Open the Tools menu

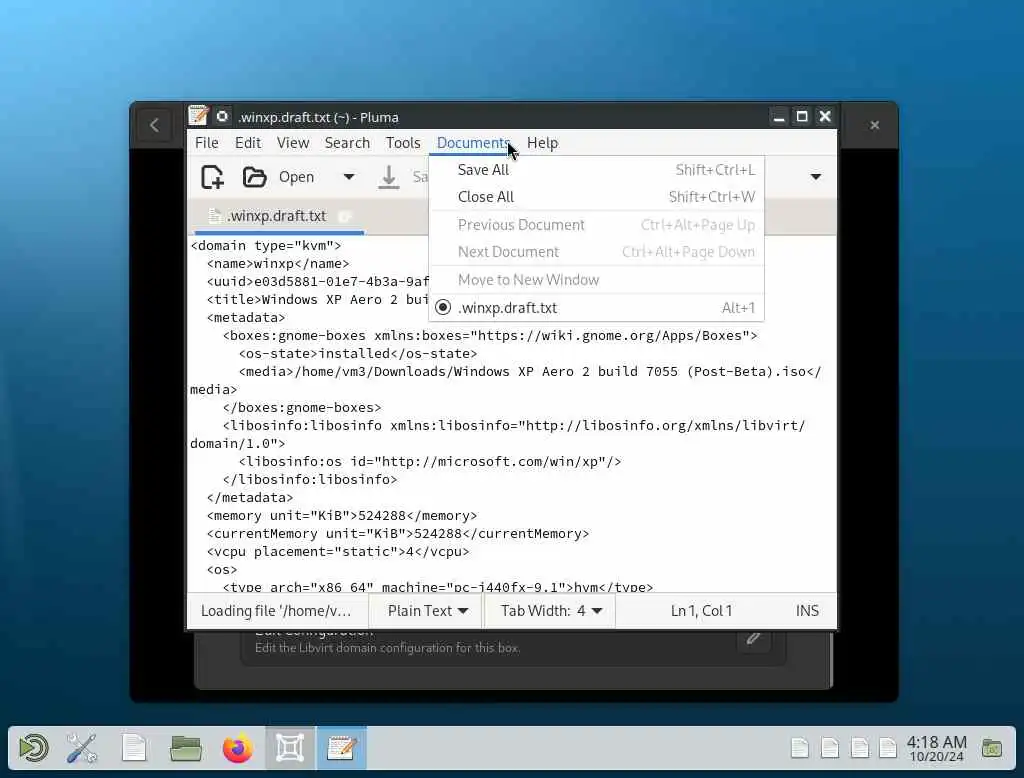point(403,143)
